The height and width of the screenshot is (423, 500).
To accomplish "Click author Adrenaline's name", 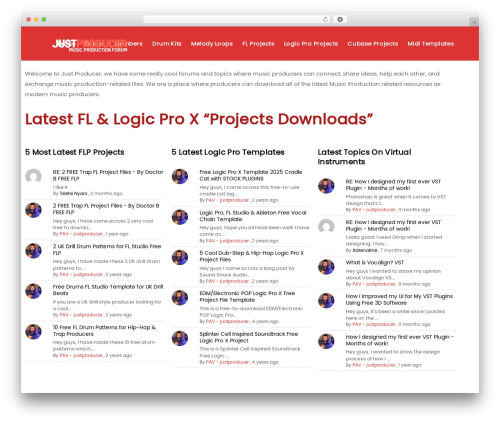I will pyautogui.click(x=365, y=250).
